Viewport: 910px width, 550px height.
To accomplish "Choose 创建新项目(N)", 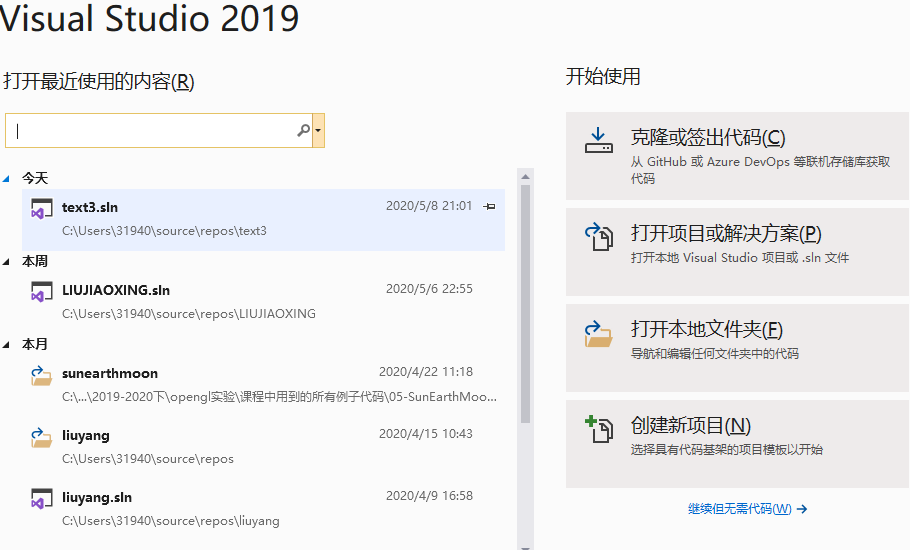I will click(x=737, y=444).
